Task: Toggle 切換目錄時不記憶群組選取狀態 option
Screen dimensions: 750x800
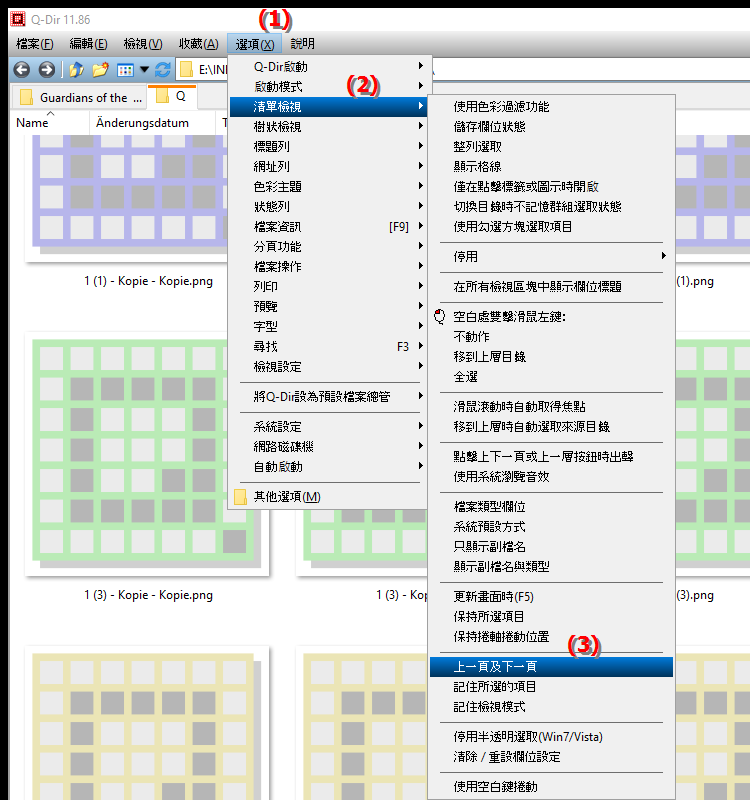Action: tap(552, 207)
